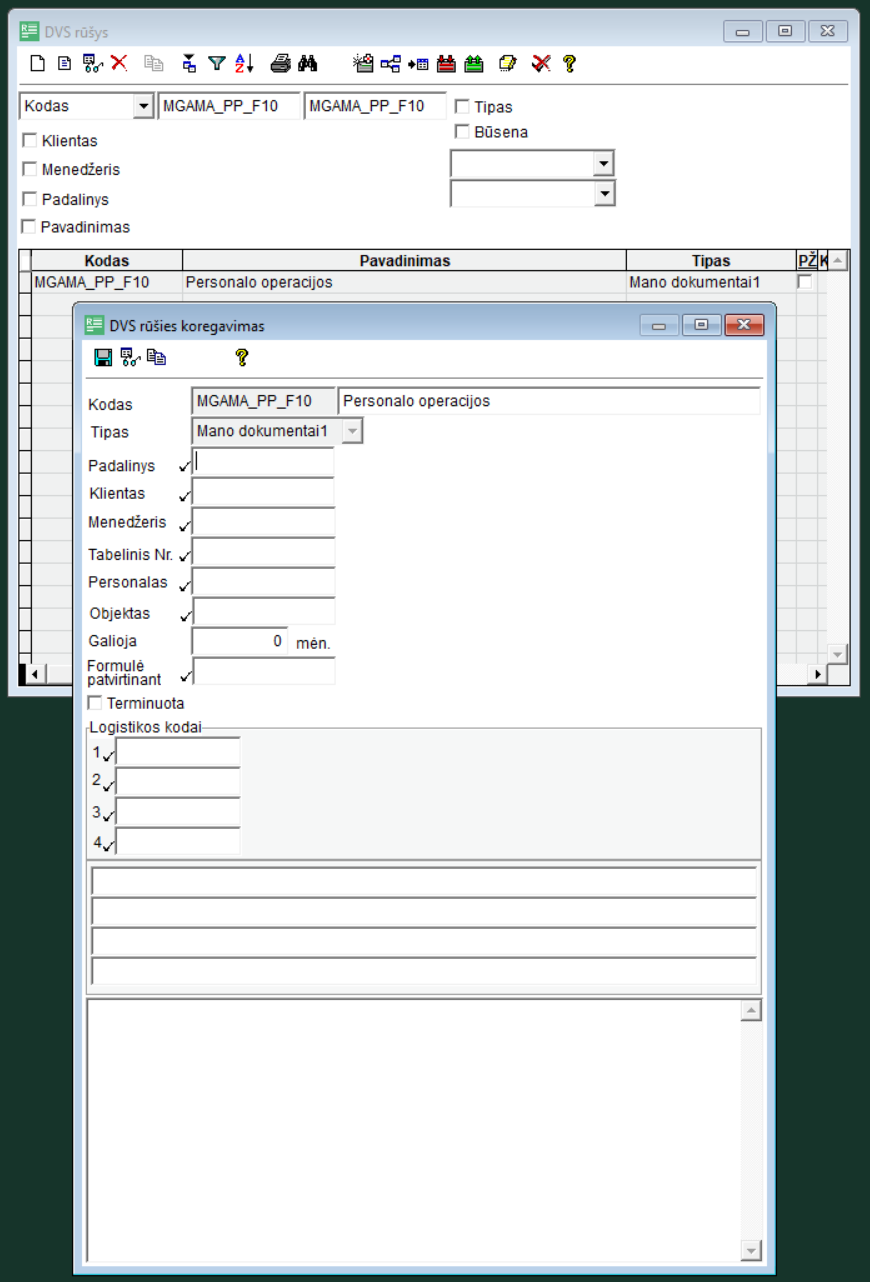Open the dropdown below Būsena checkbox

[x=603, y=164]
